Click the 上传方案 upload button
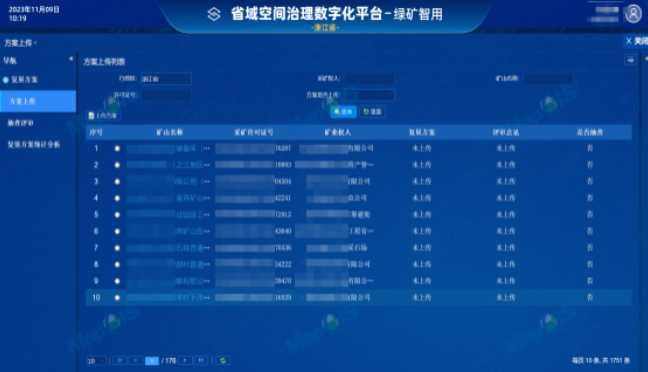Screen dimensions: 648x372 coord(103,116)
